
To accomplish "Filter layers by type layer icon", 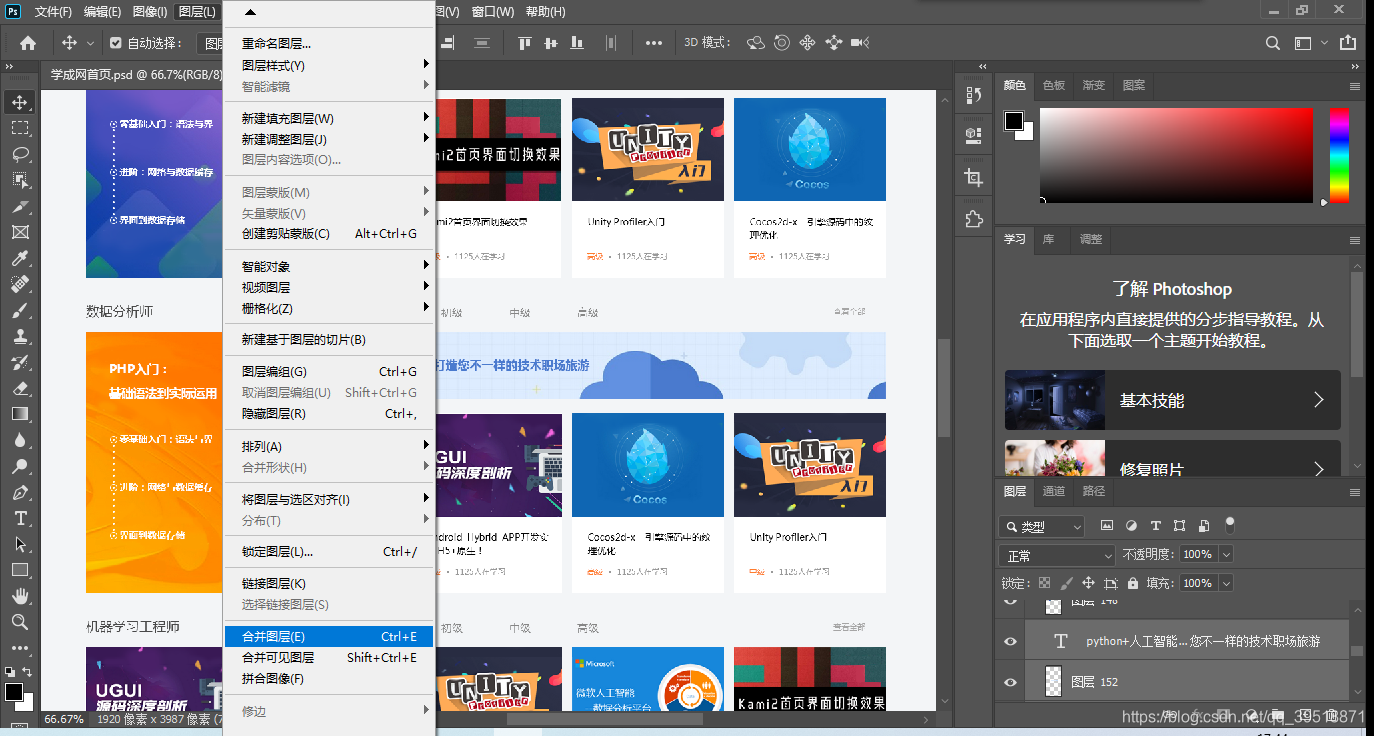I will point(1156,525).
